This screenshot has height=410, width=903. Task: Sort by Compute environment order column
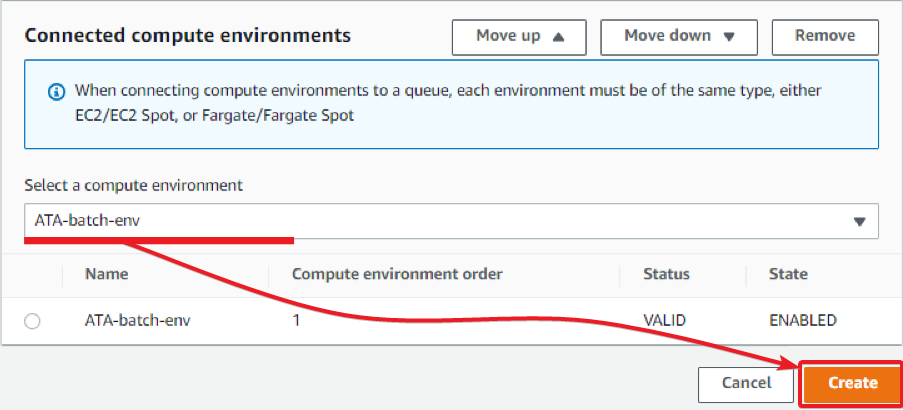(397, 274)
